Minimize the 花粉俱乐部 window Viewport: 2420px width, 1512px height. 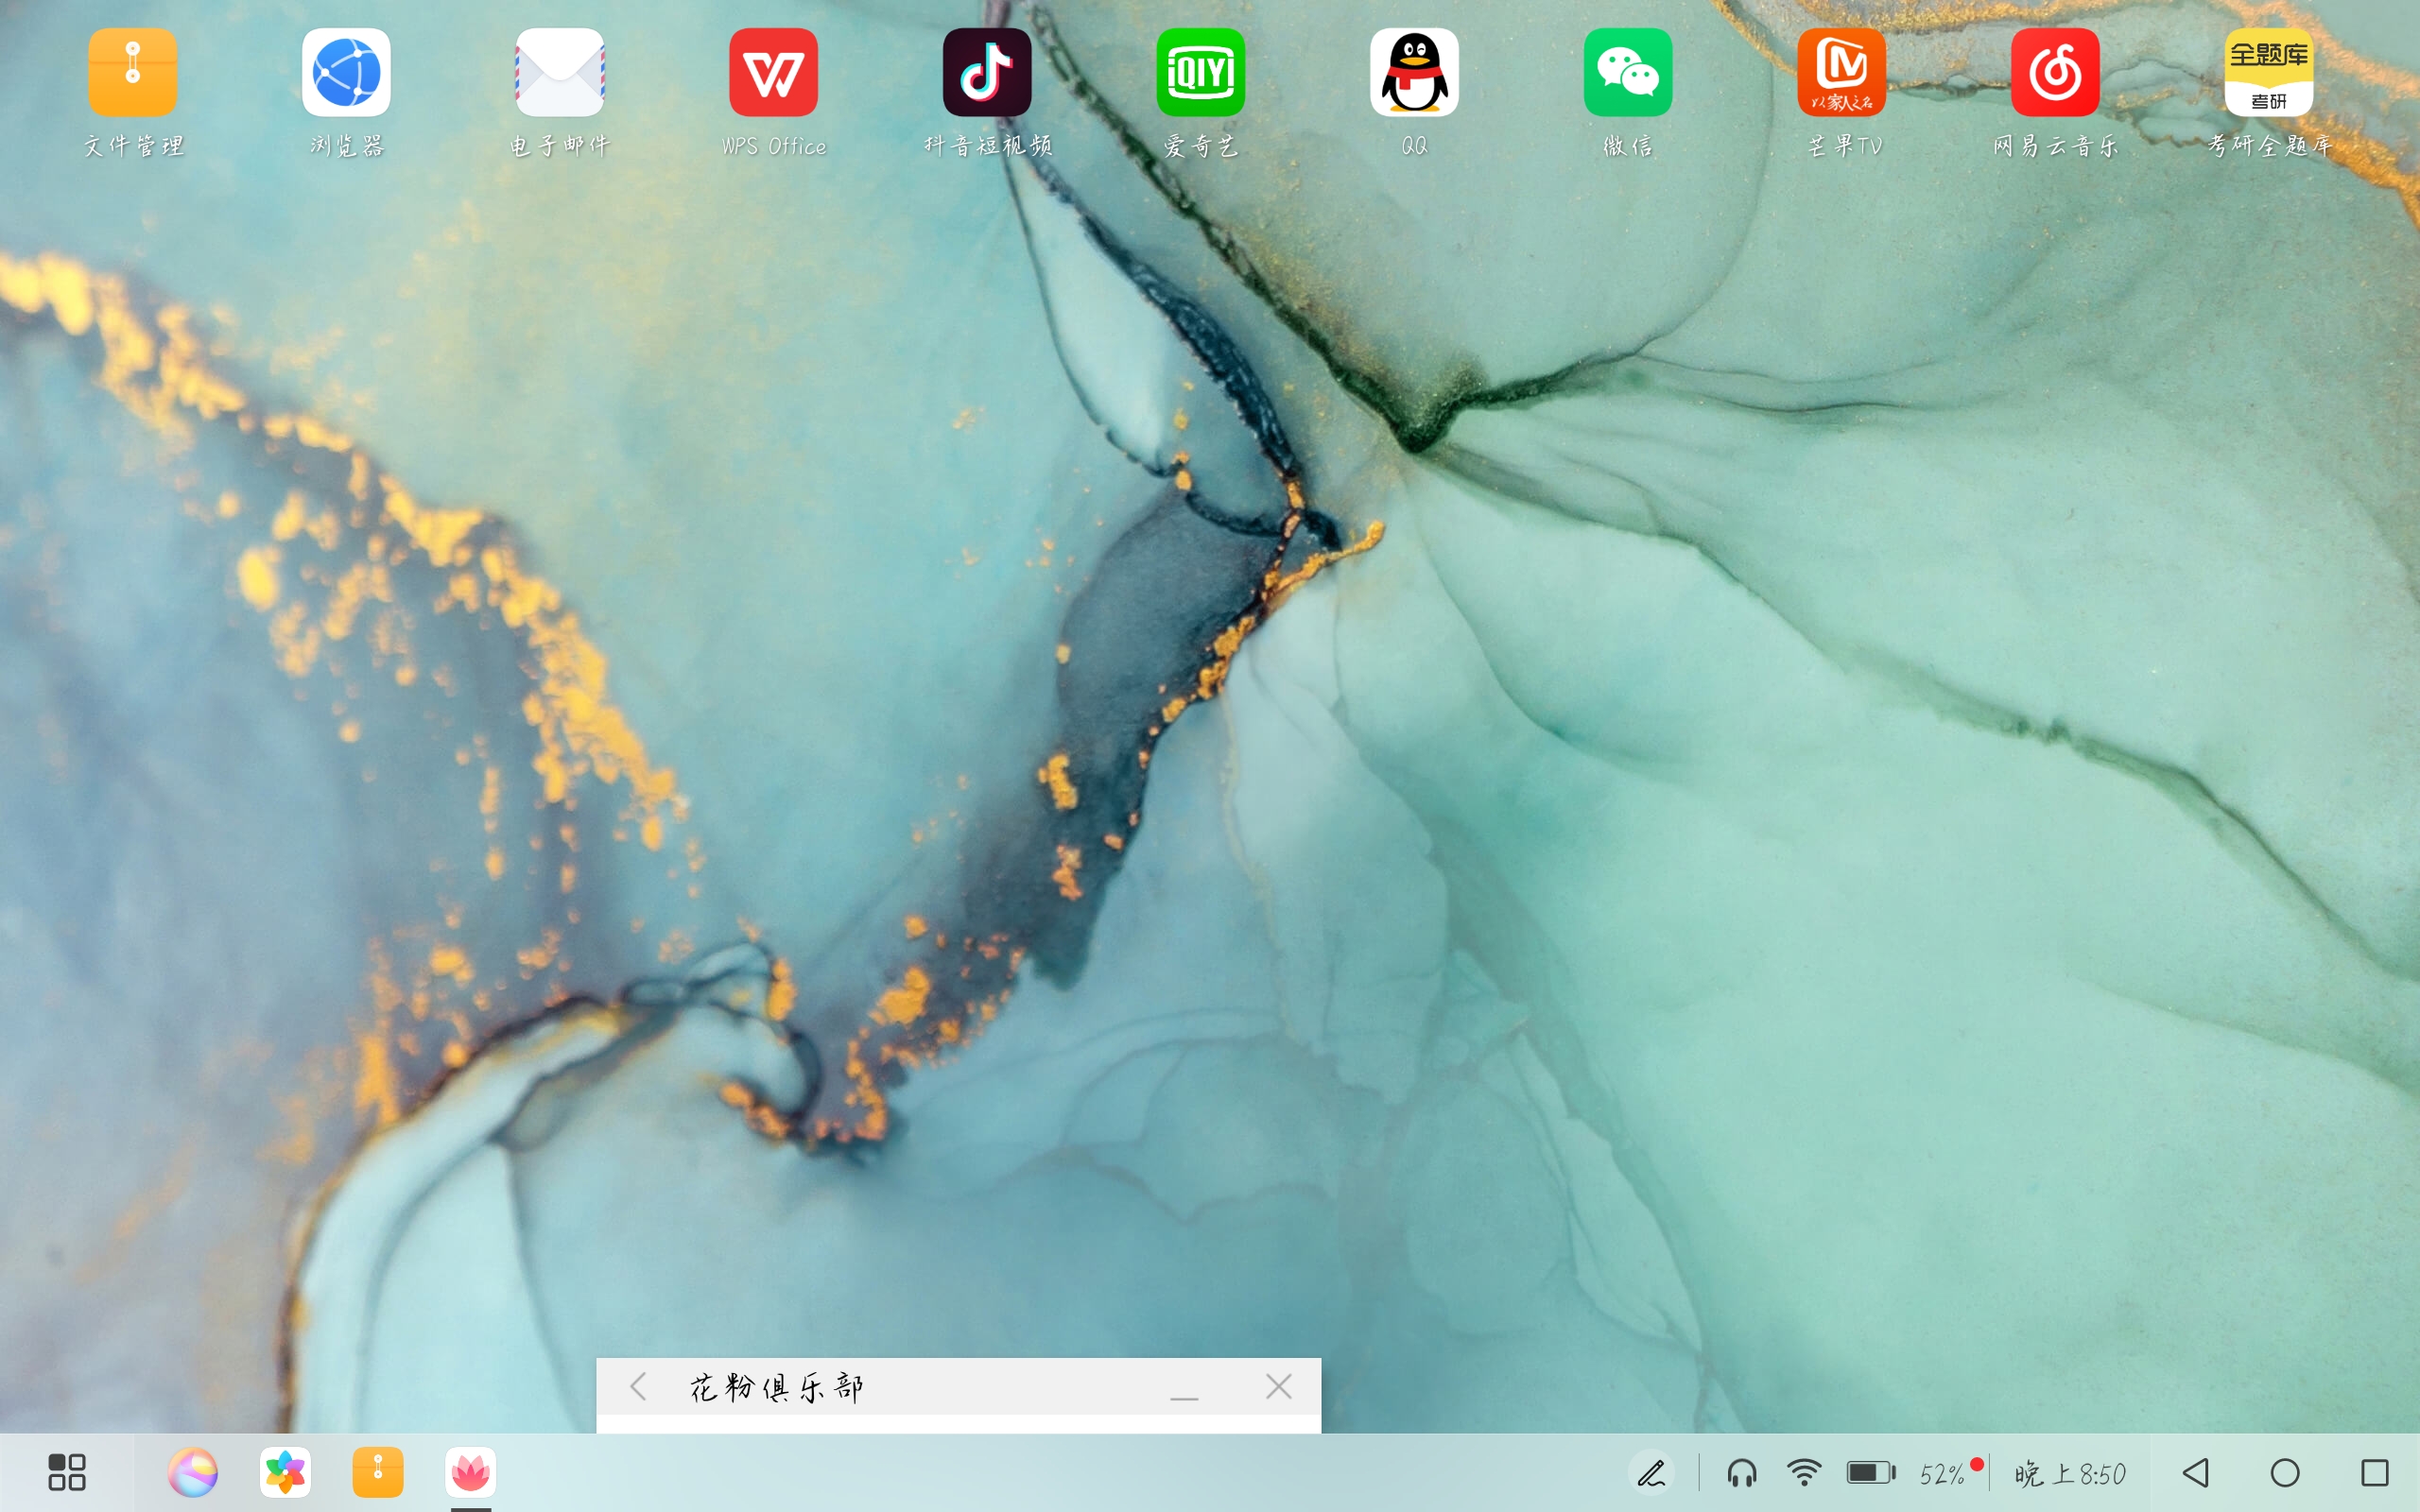click(x=1184, y=1390)
